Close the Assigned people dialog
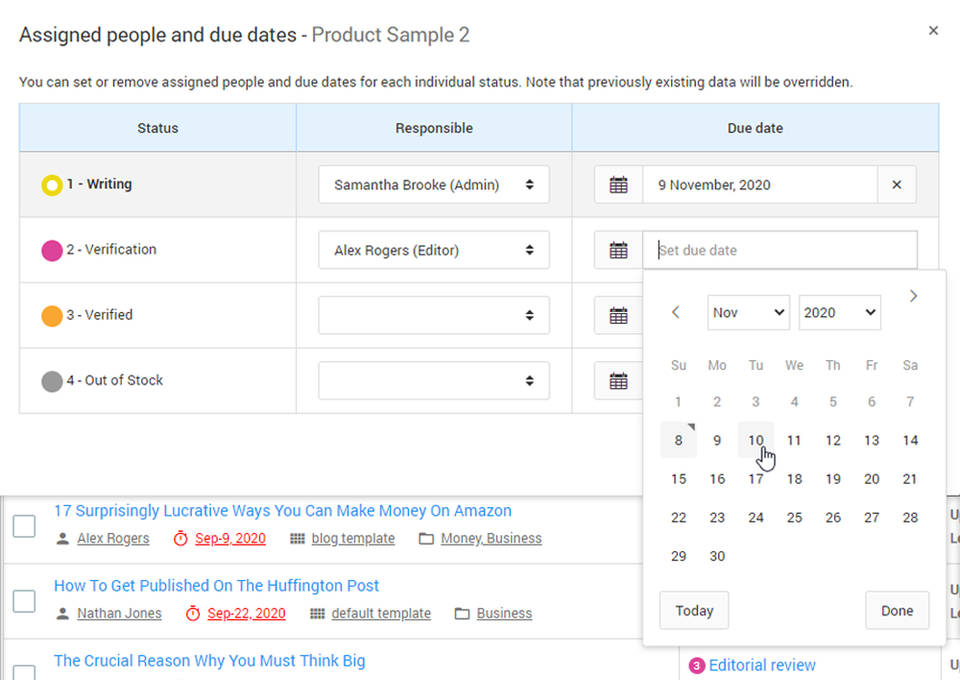 (x=933, y=31)
